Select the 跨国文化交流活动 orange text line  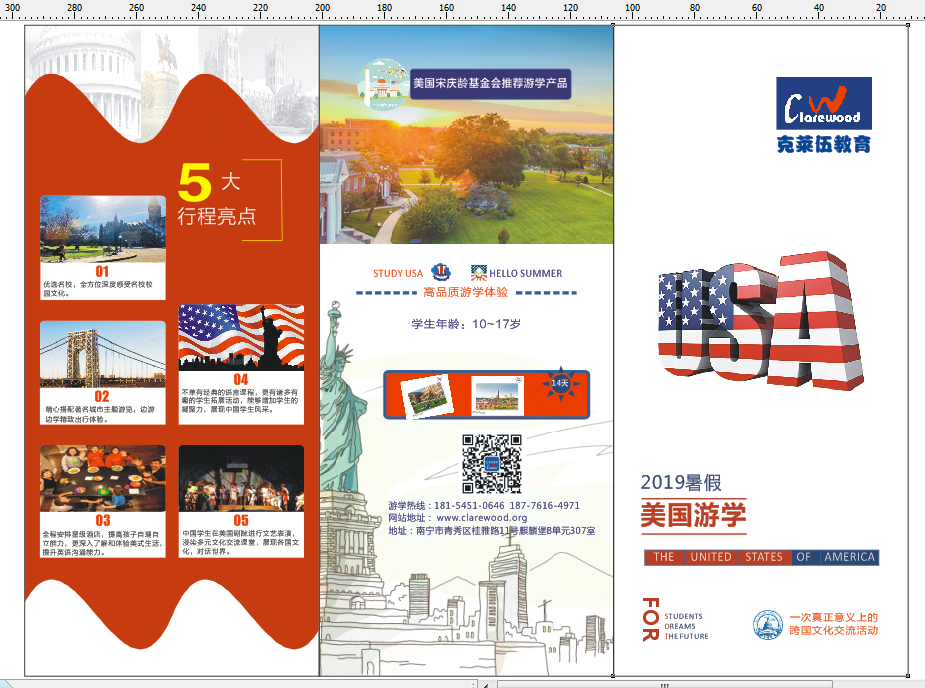click(x=834, y=630)
